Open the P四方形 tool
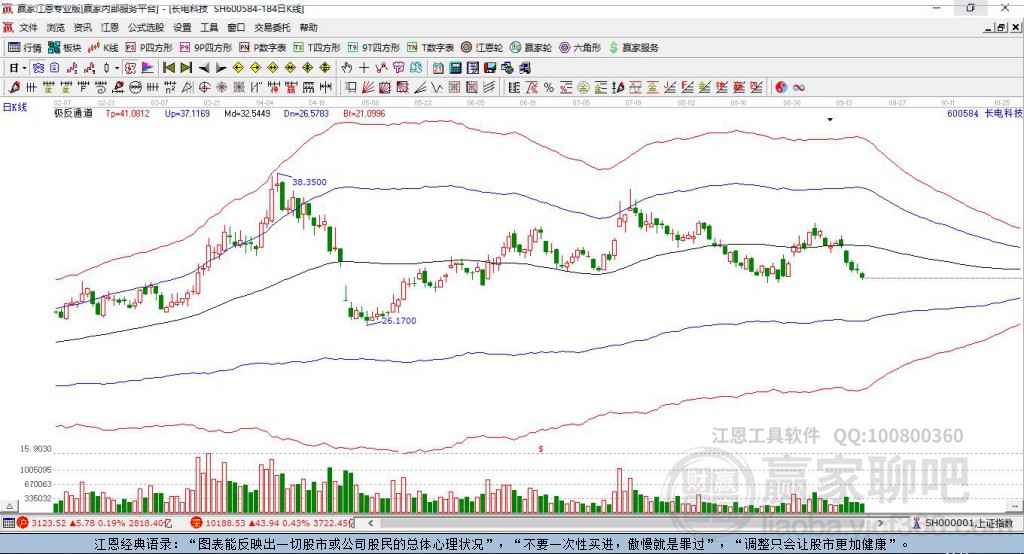Image resolution: width=1024 pixels, height=554 pixels. [x=149, y=48]
